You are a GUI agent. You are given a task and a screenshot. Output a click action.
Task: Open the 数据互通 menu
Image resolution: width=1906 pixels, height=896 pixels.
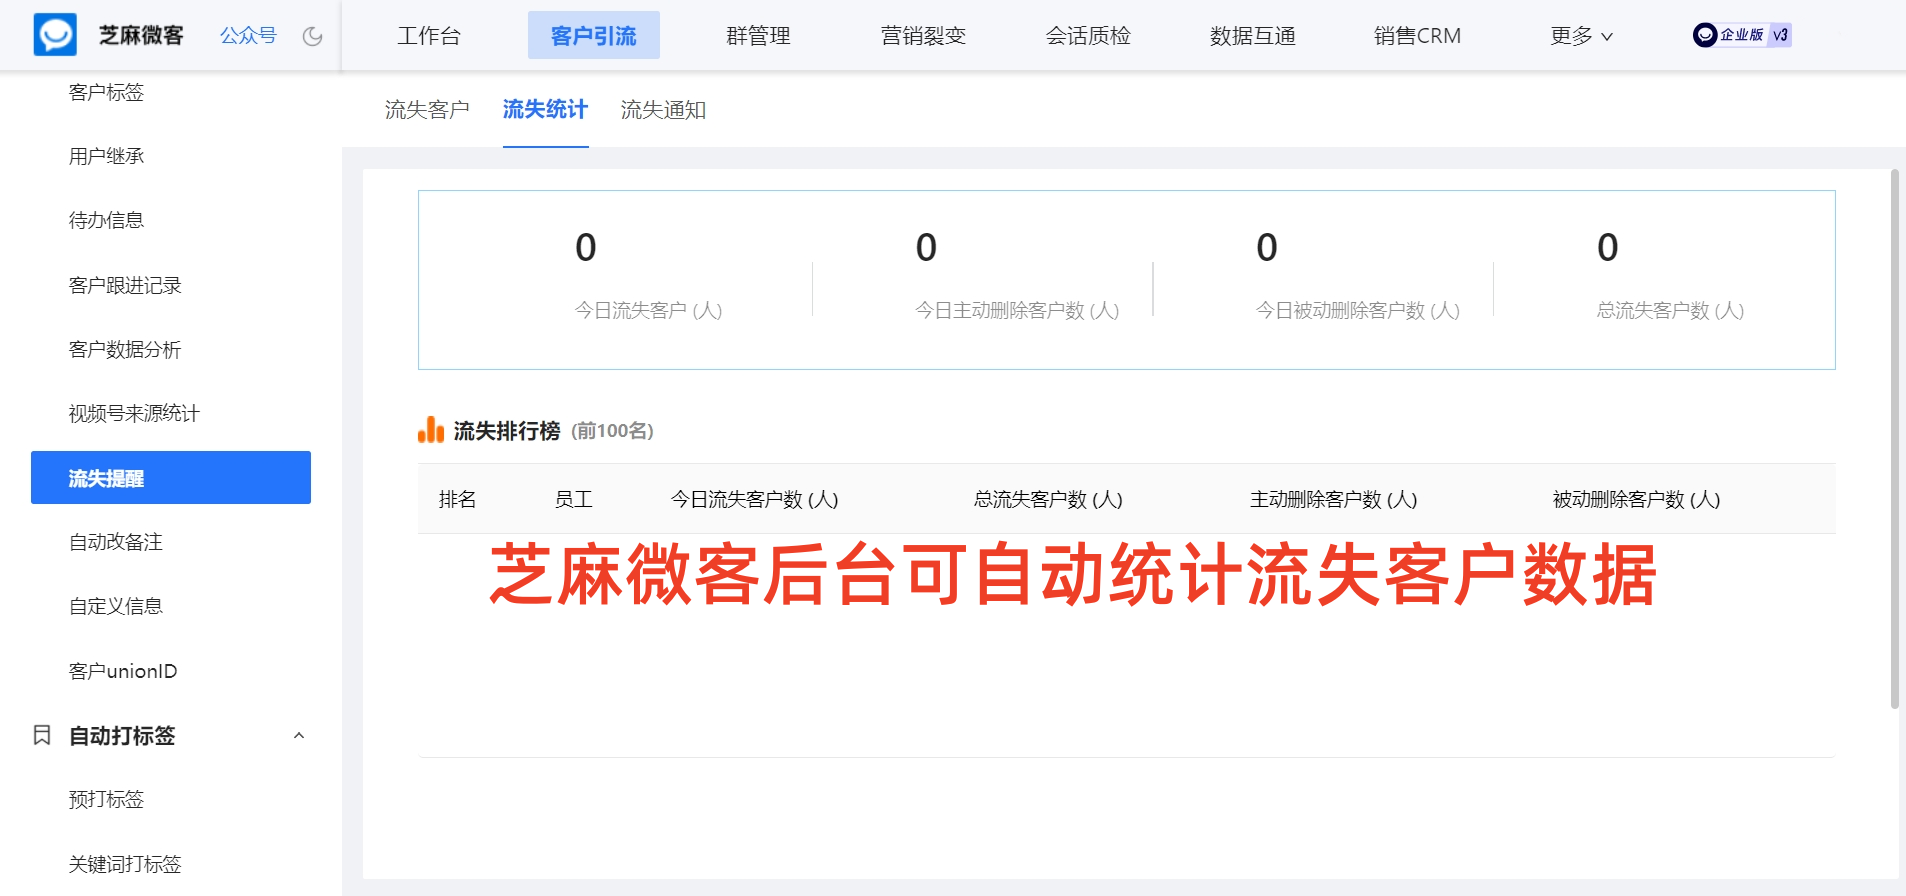pos(1253,36)
